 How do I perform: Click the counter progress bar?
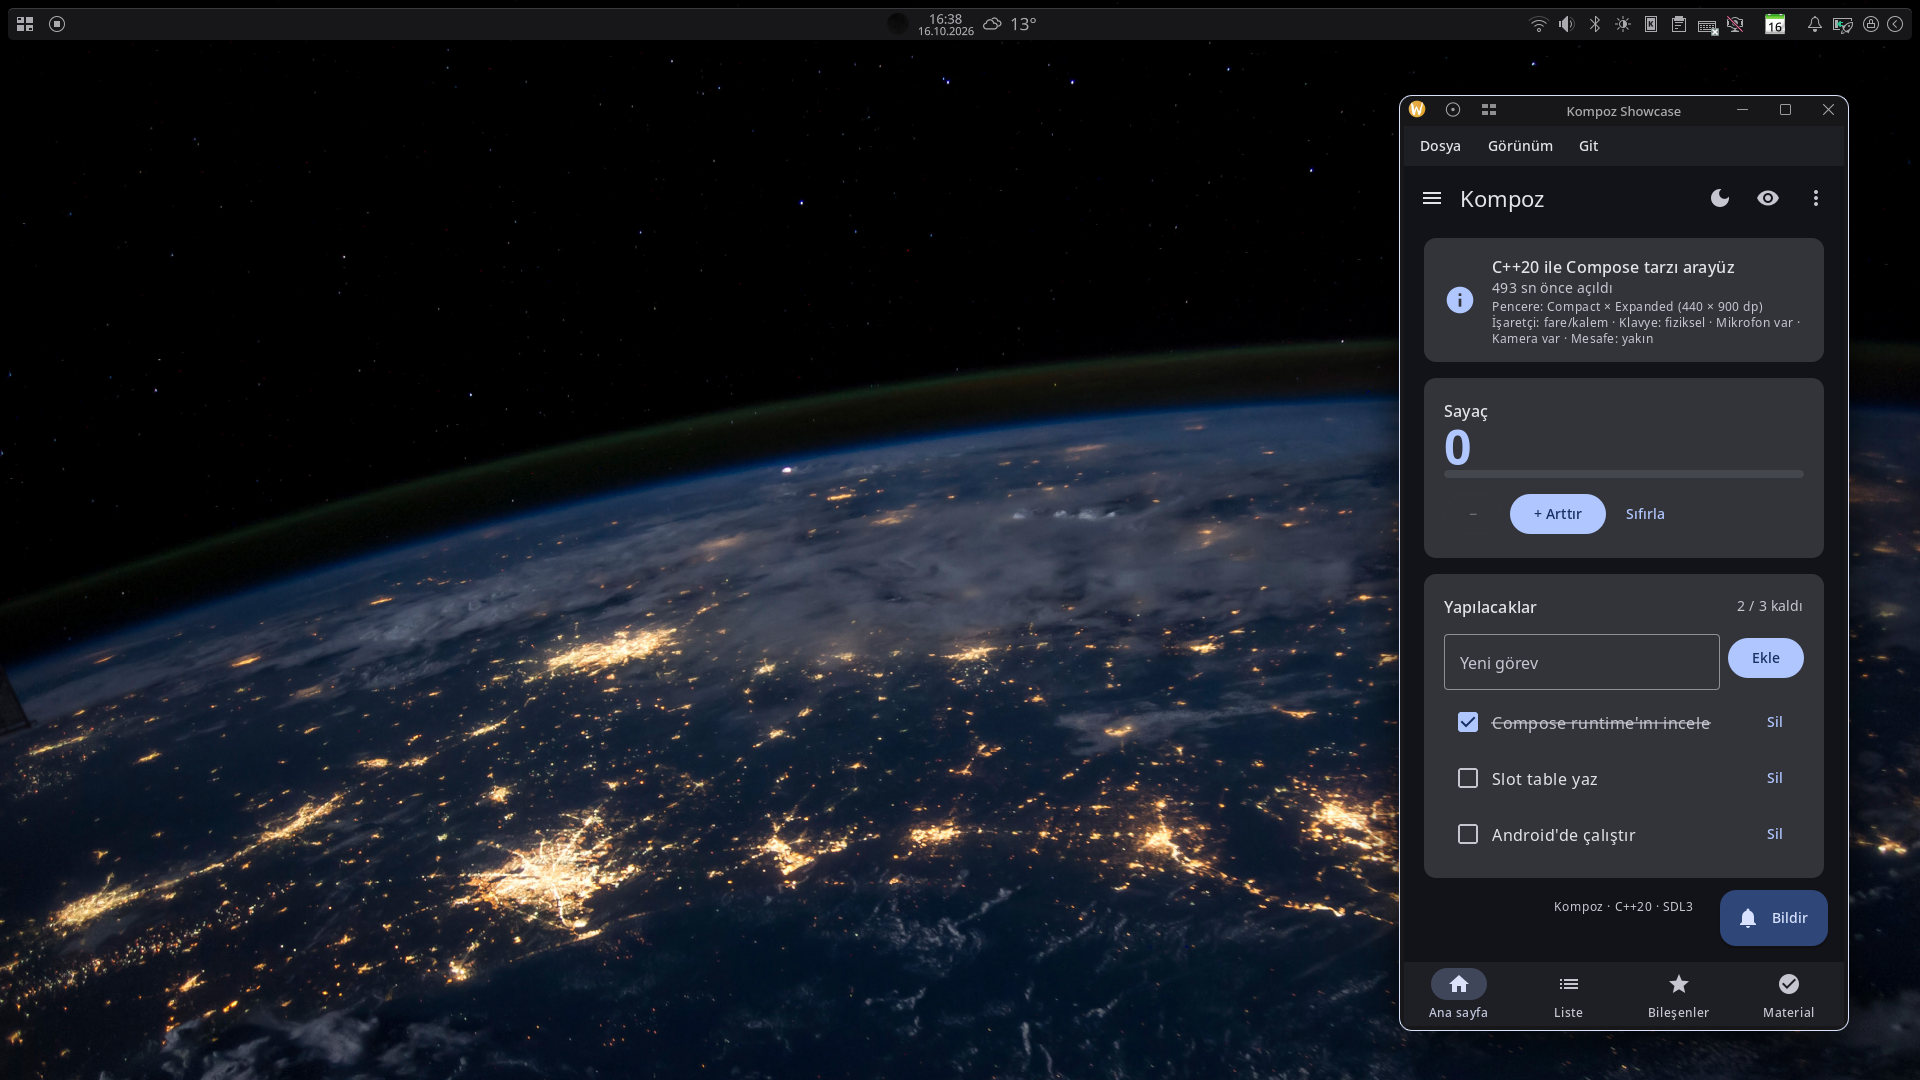point(1624,474)
